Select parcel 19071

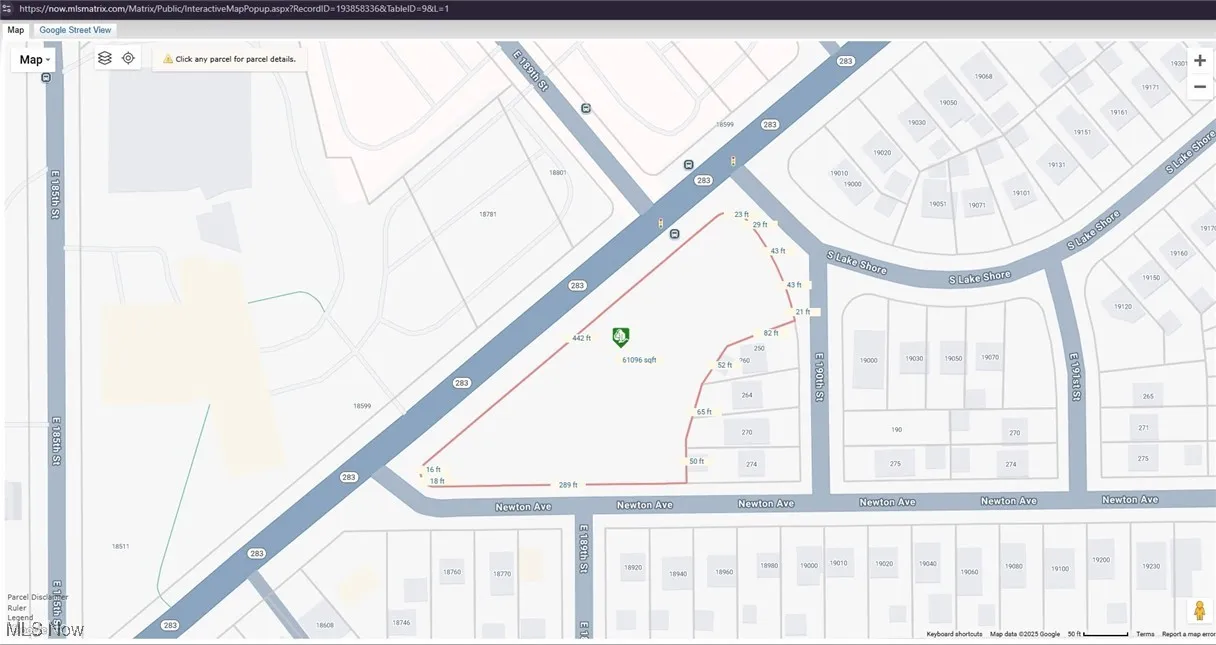point(977,206)
